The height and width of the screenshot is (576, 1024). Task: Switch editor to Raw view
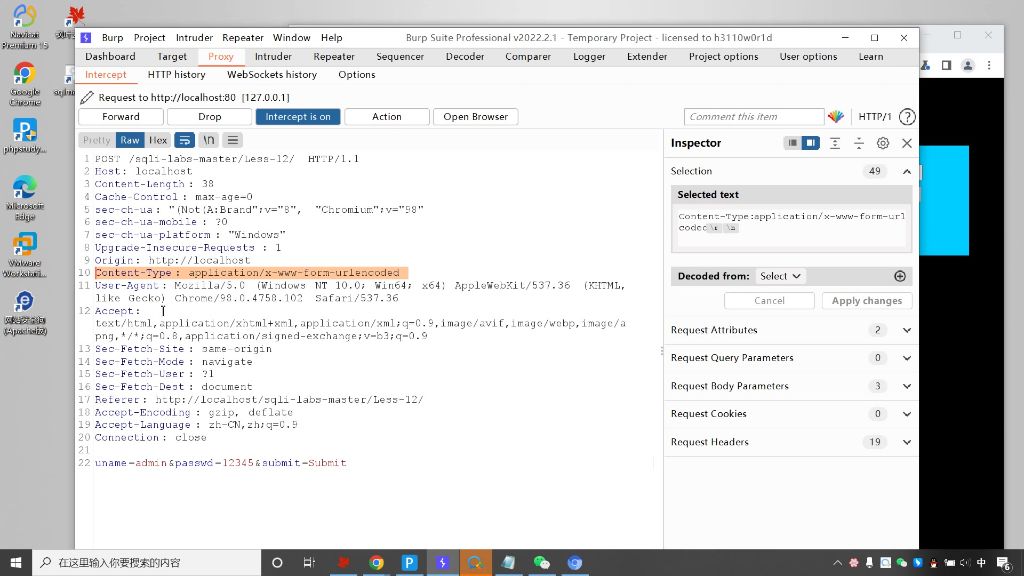coord(129,140)
